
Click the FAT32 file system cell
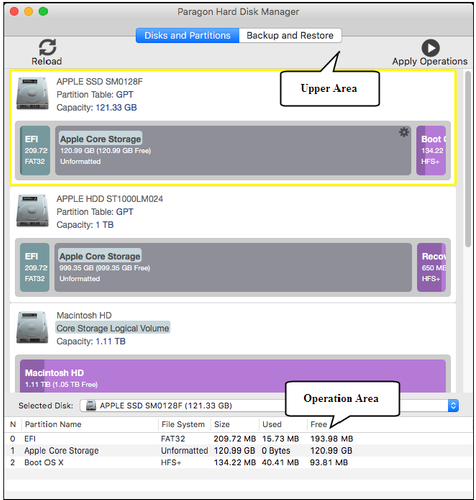pyautogui.click(x=173, y=439)
